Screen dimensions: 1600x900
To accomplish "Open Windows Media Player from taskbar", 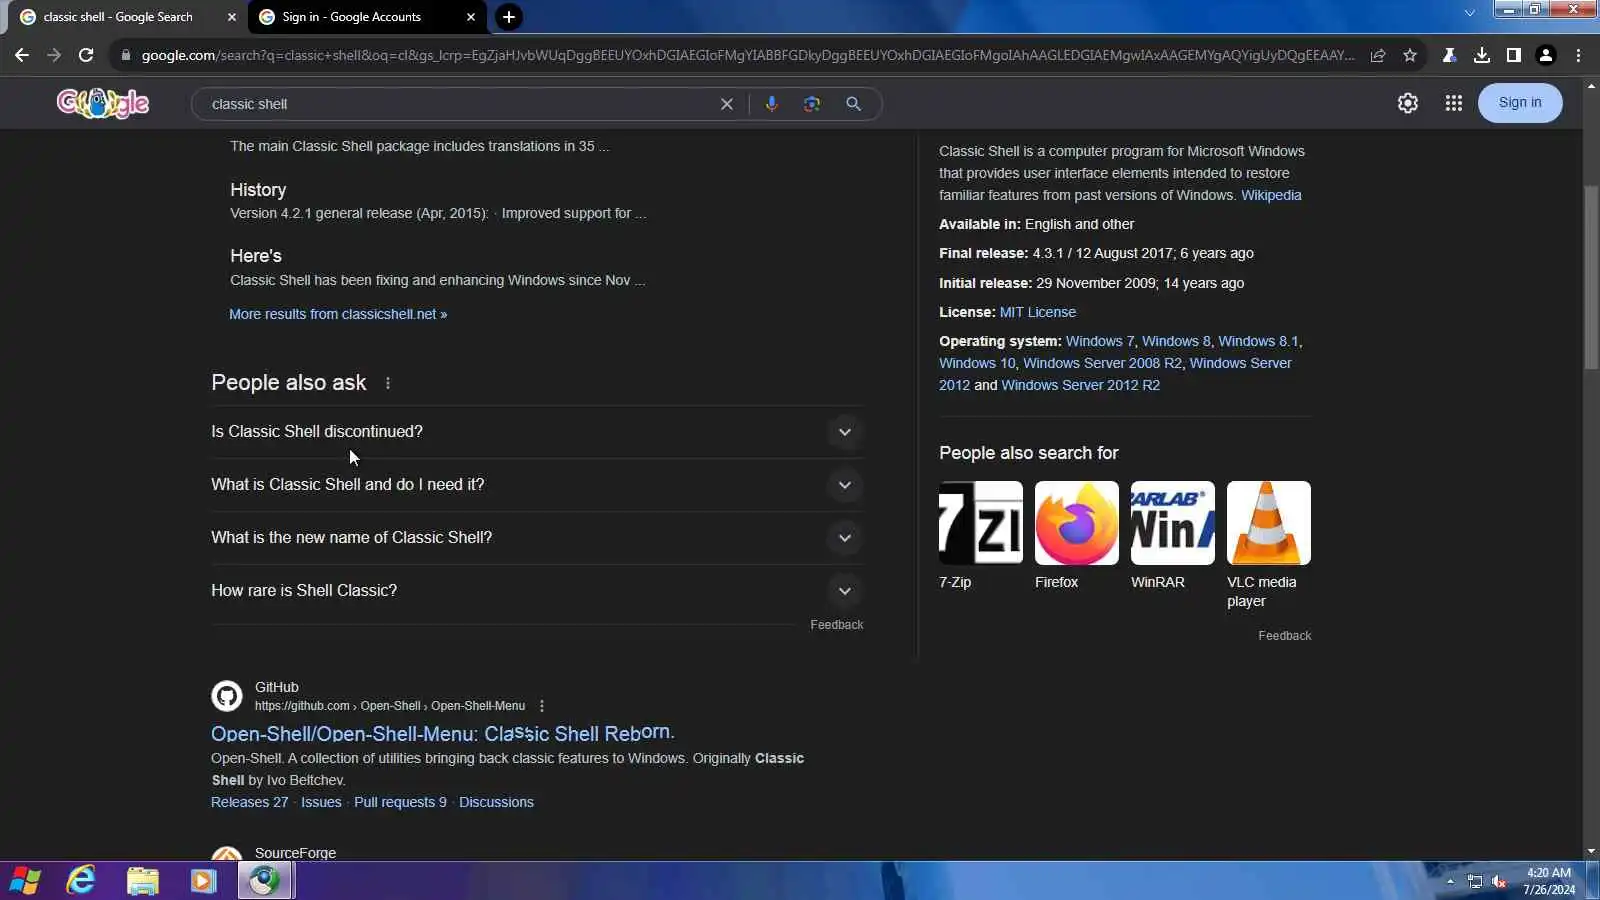I will coord(203,880).
